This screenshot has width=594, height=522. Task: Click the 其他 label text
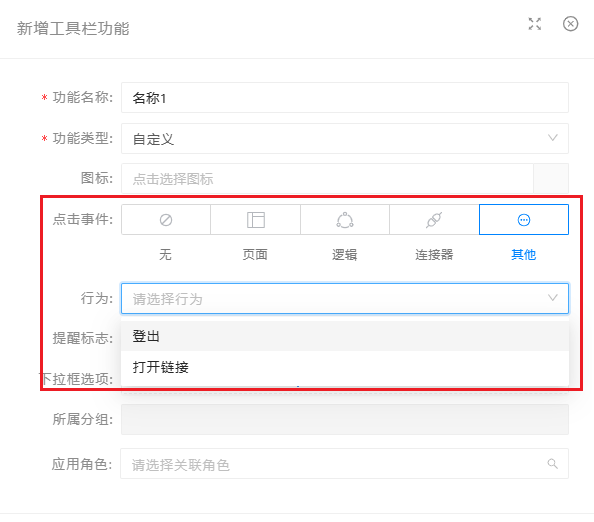tap(524, 255)
